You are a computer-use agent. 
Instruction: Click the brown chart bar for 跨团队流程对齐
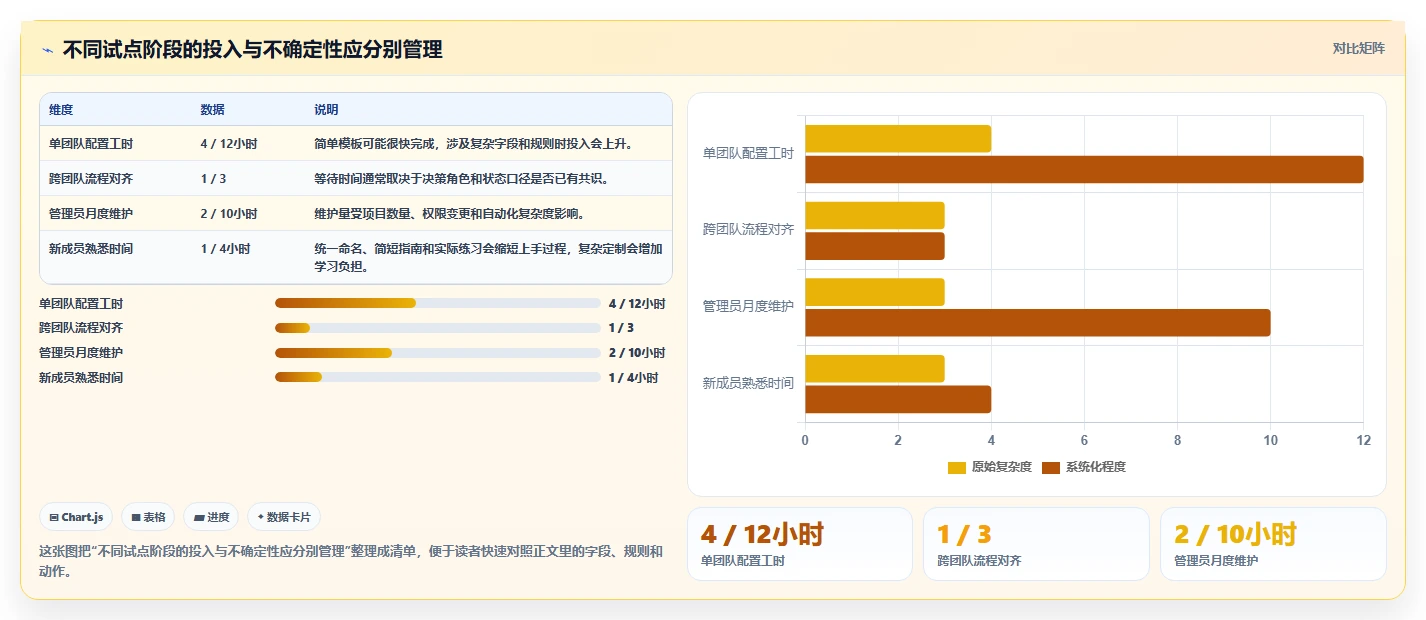(875, 246)
